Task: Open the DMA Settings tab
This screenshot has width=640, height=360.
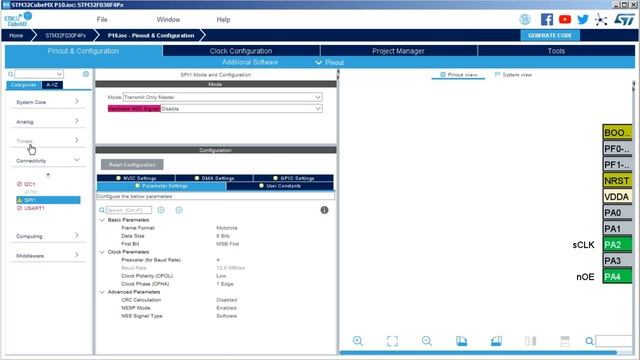Action: [x=214, y=178]
